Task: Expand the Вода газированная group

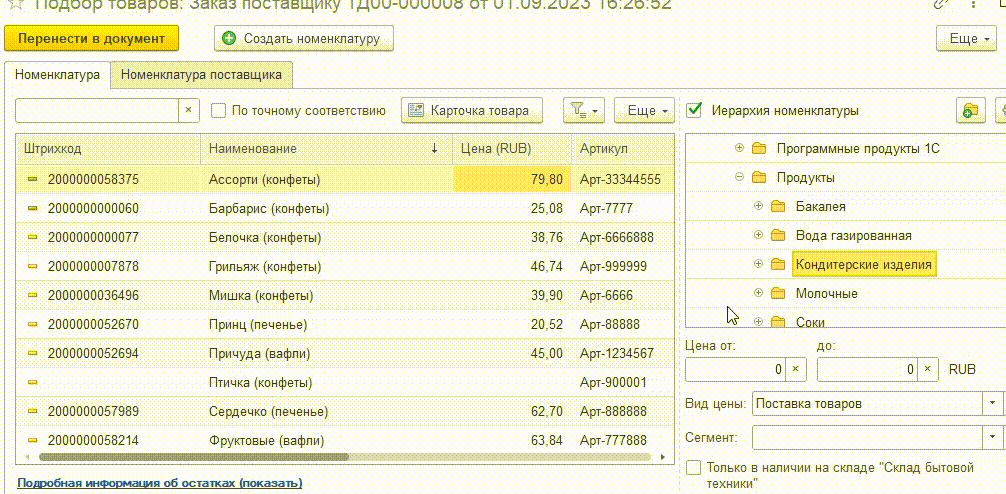Action: tap(758, 235)
